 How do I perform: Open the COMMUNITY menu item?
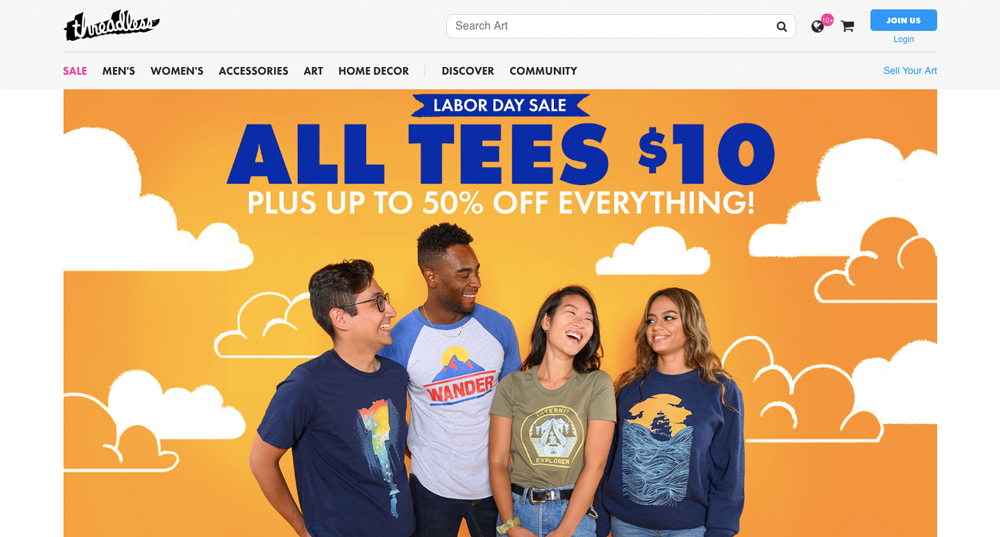(x=543, y=71)
